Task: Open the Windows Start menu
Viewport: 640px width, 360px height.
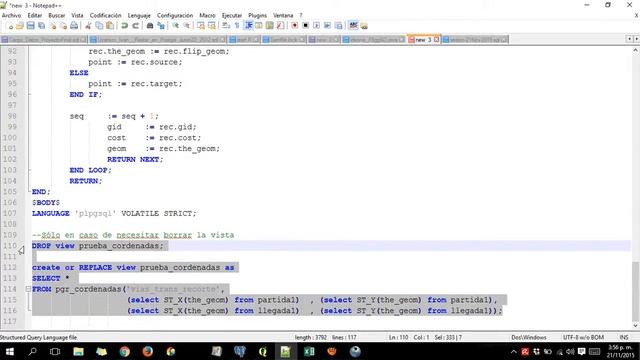Action: coord(10,351)
